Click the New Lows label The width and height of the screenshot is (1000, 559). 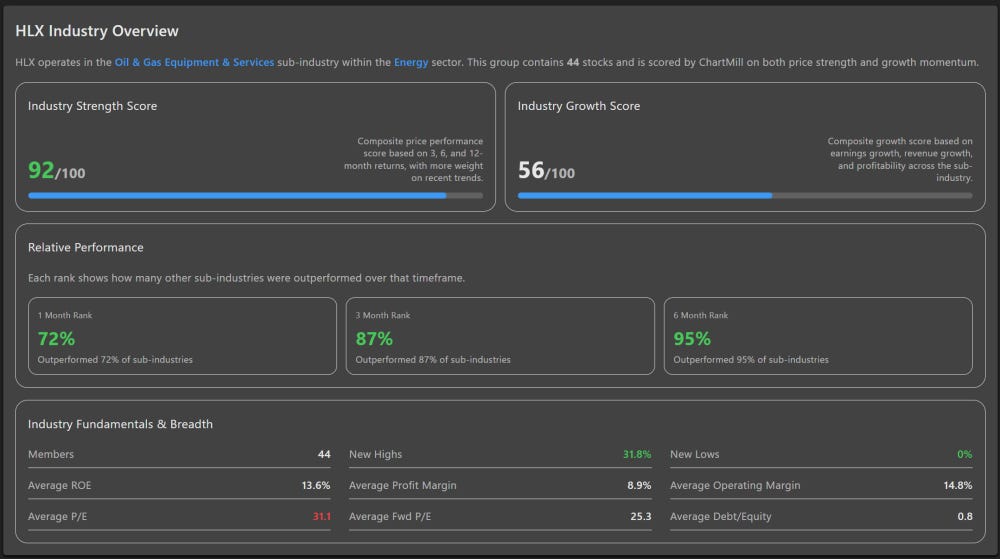coord(695,454)
